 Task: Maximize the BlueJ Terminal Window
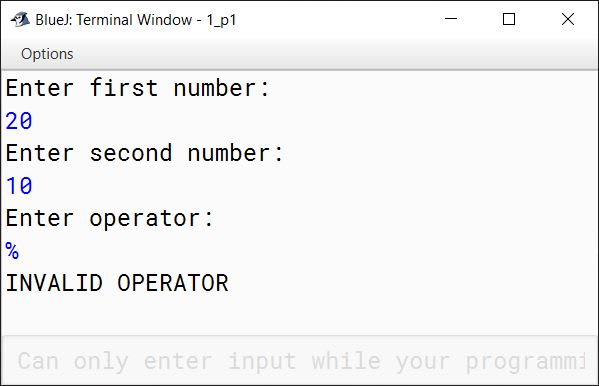(x=509, y=19)
